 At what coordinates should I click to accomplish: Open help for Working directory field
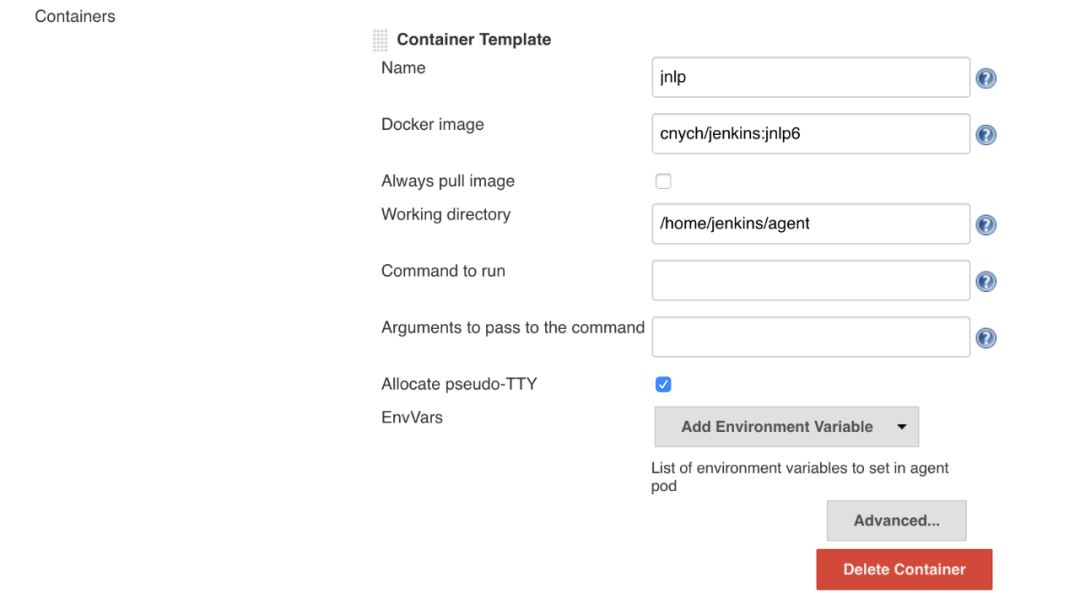pos(985,225)
